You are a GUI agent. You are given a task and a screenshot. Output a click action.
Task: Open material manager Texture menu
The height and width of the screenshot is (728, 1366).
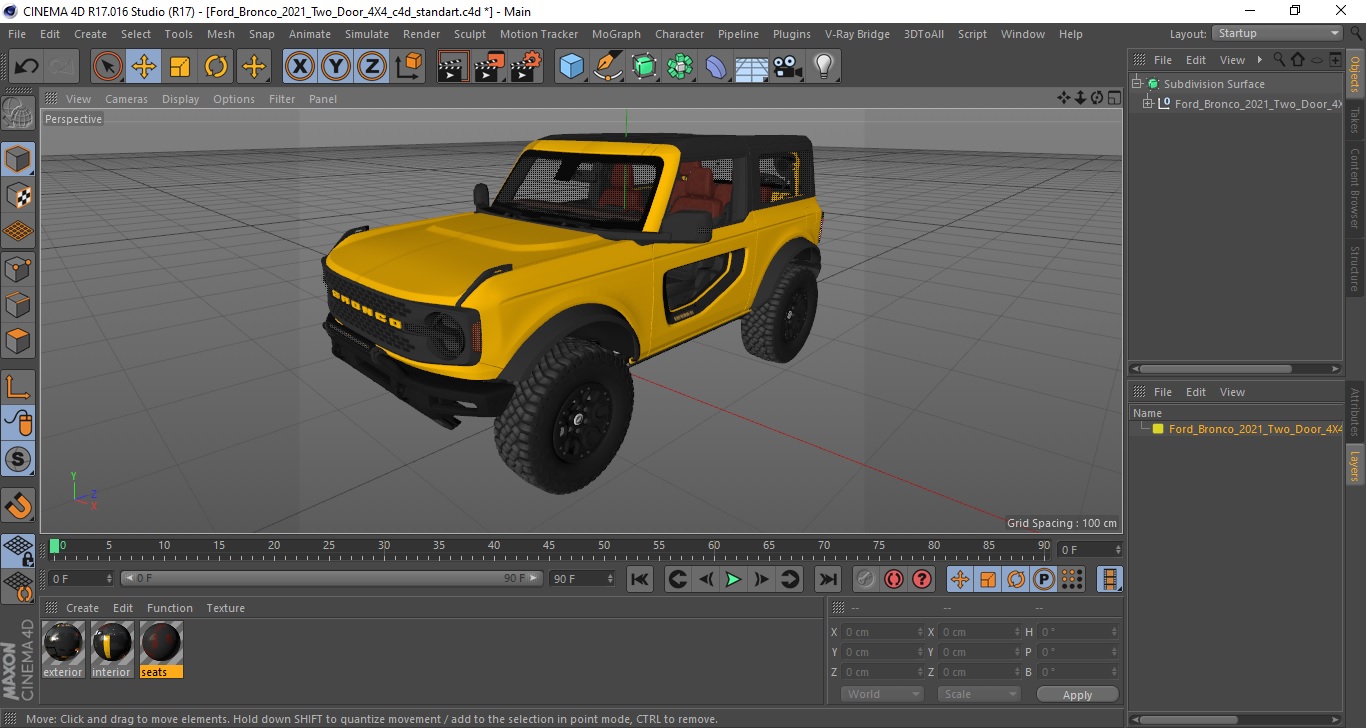225,608
